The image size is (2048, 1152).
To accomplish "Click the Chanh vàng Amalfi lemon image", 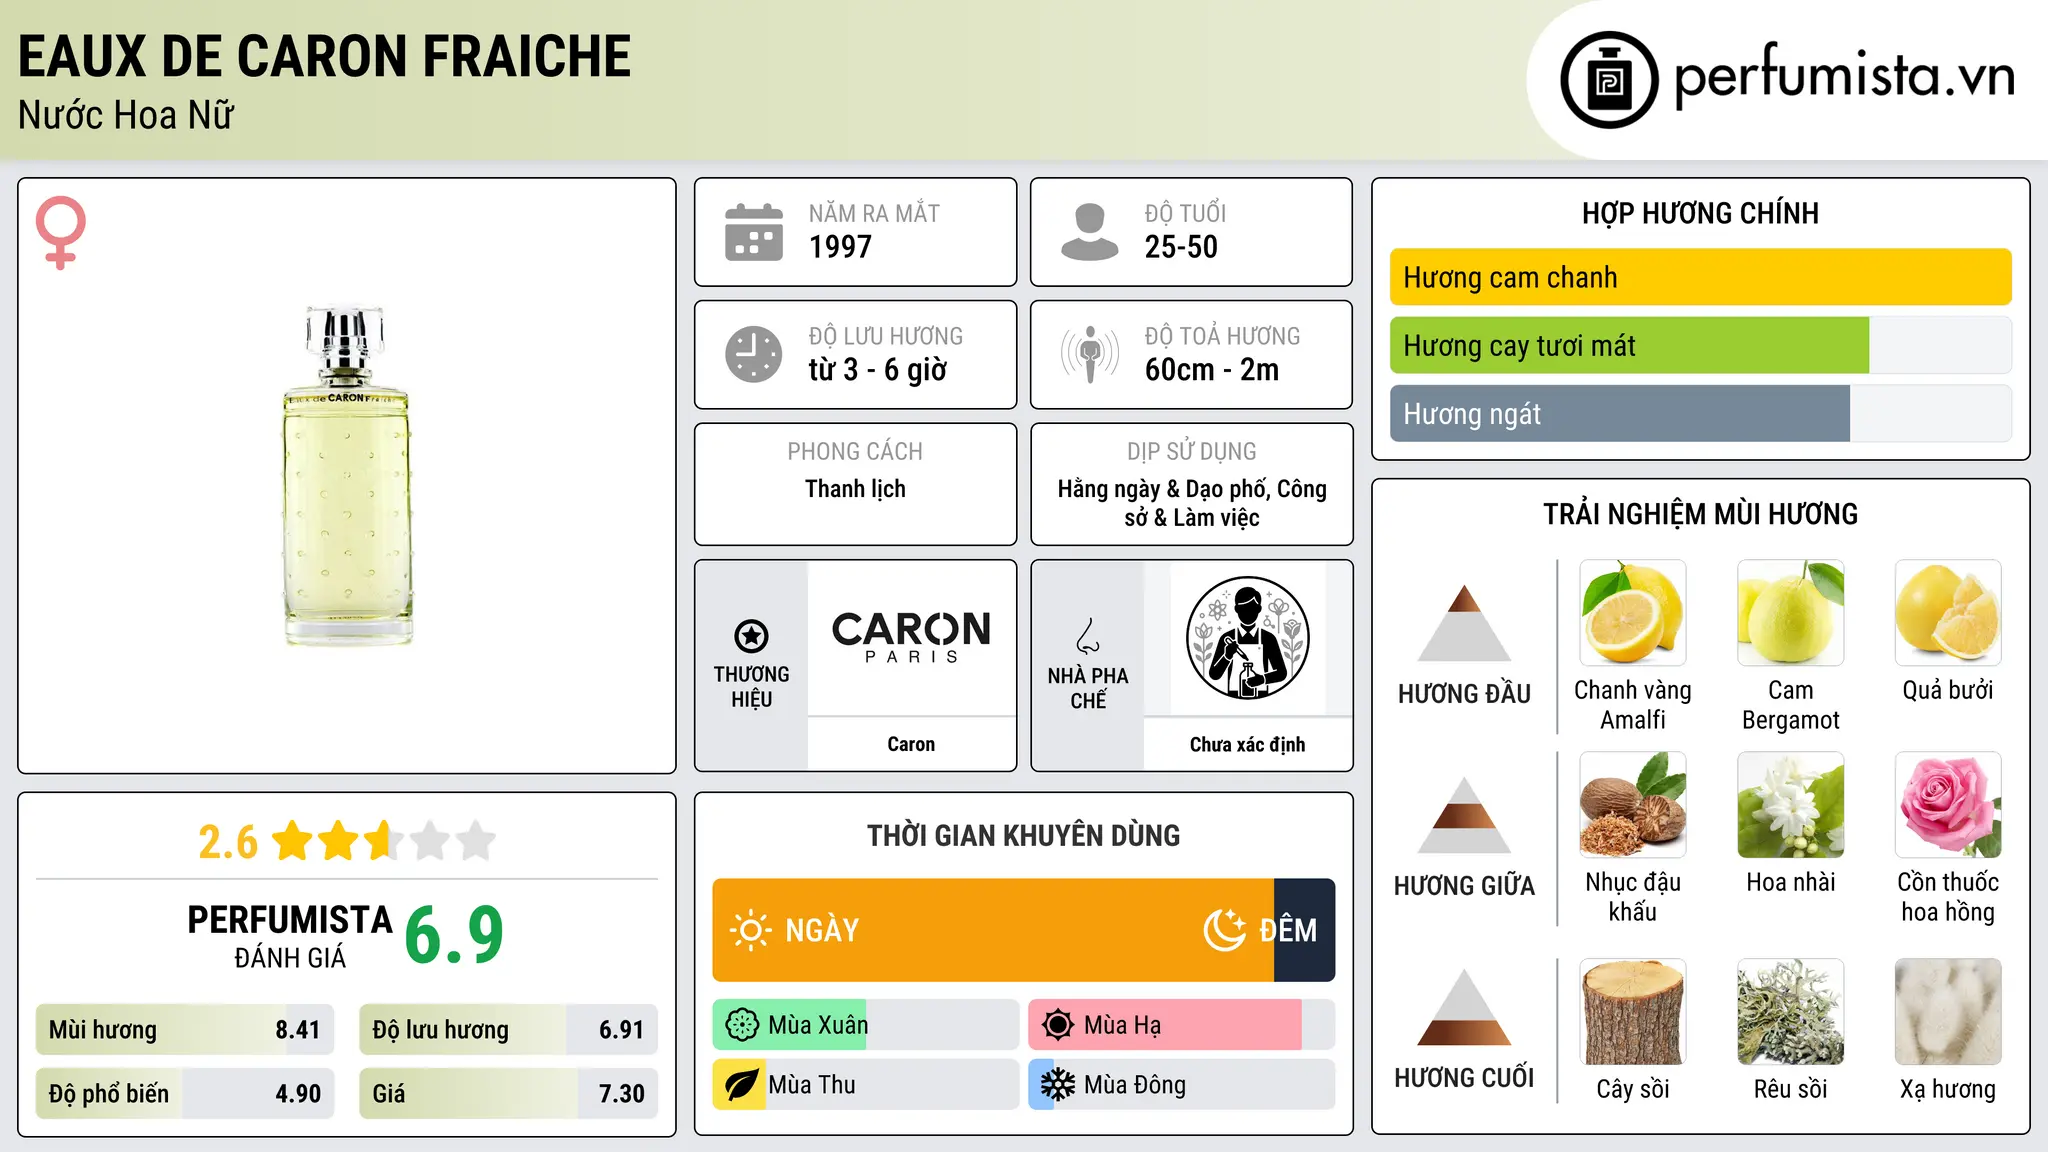I will (x=1633, y=613).
